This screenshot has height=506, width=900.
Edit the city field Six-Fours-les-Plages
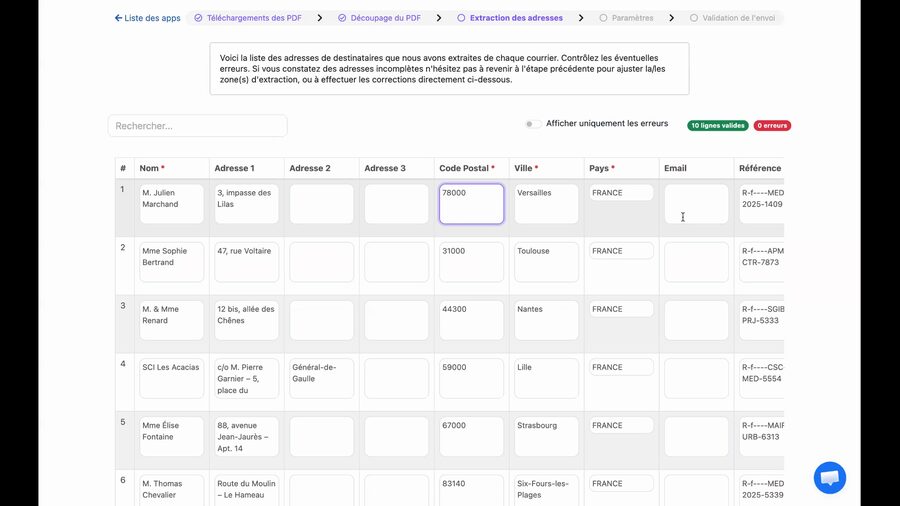click(x=546, y=491)
